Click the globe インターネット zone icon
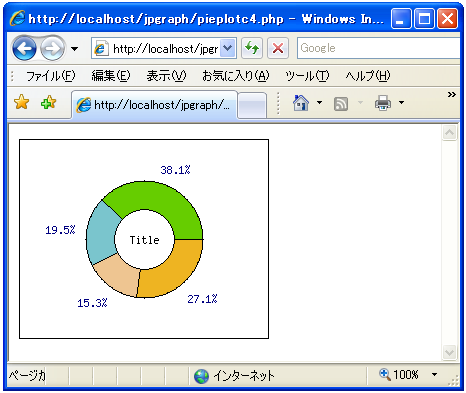 pyautogui.click(x=201, y=376)
